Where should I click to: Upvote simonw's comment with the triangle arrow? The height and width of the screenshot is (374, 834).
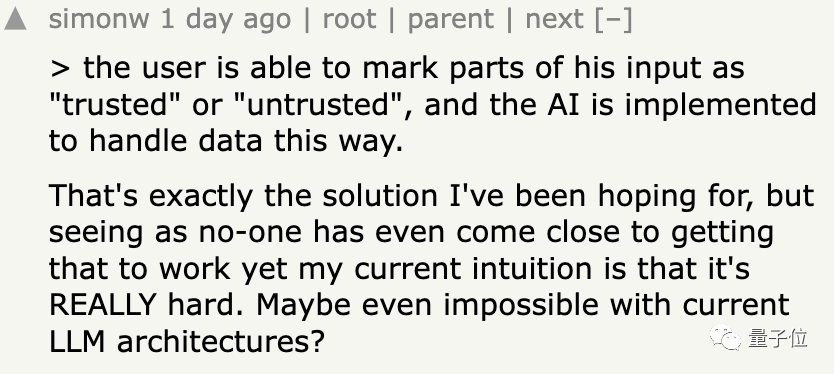pyautogui.click(x=15, y=19)
